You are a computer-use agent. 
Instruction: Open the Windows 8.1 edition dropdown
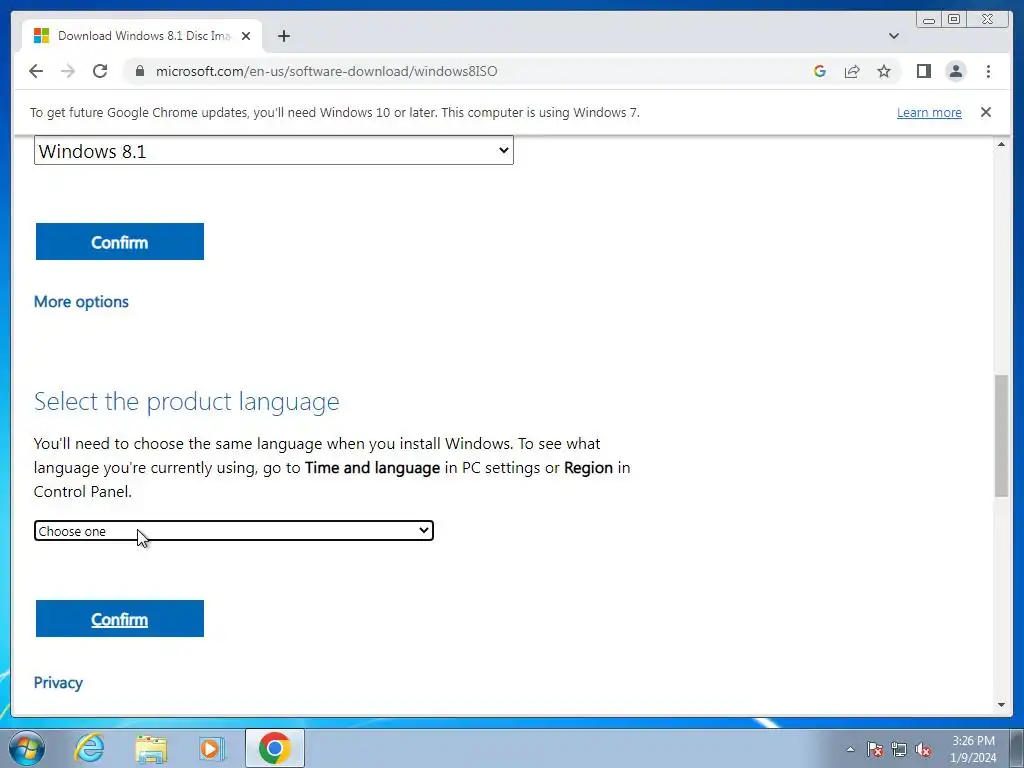[x=274, y=150]
